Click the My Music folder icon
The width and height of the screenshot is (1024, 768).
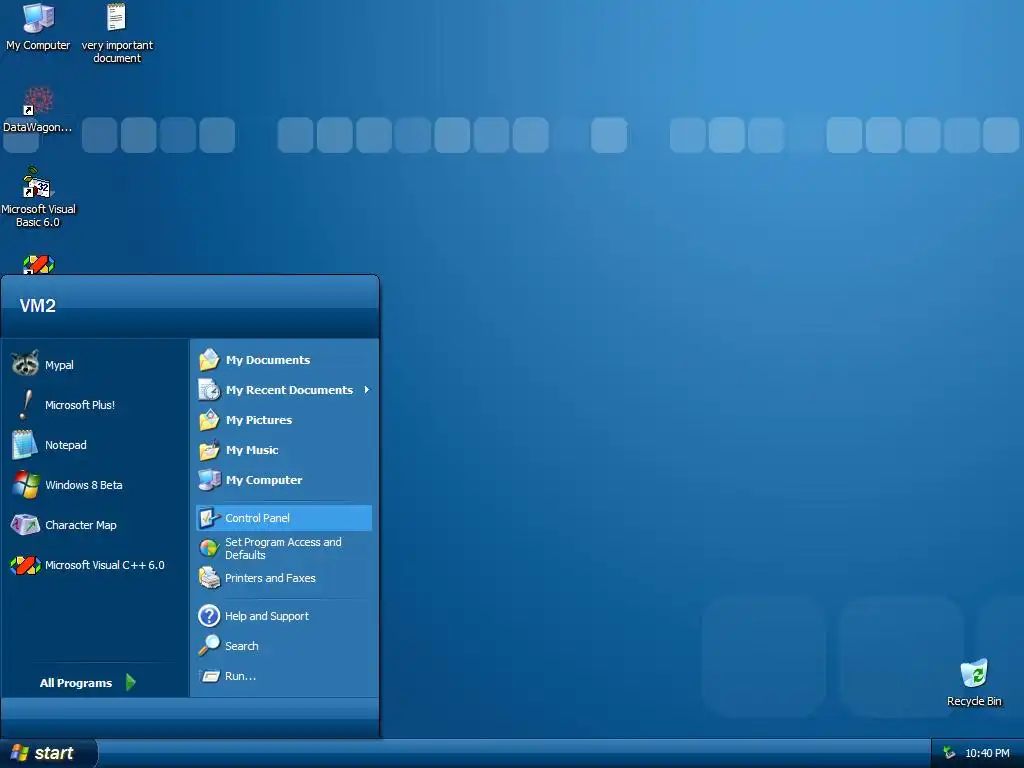[x=209, y=450]
